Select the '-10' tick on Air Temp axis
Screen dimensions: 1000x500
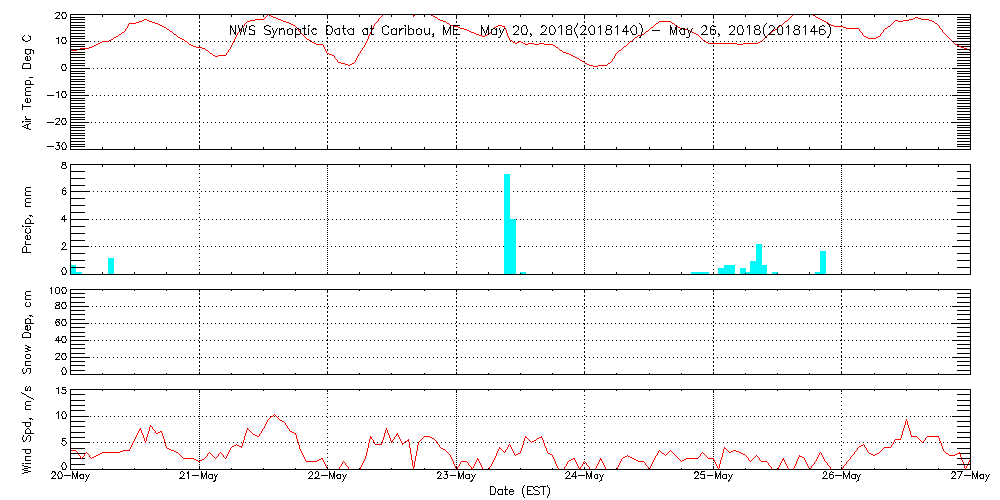coord(57,94)
